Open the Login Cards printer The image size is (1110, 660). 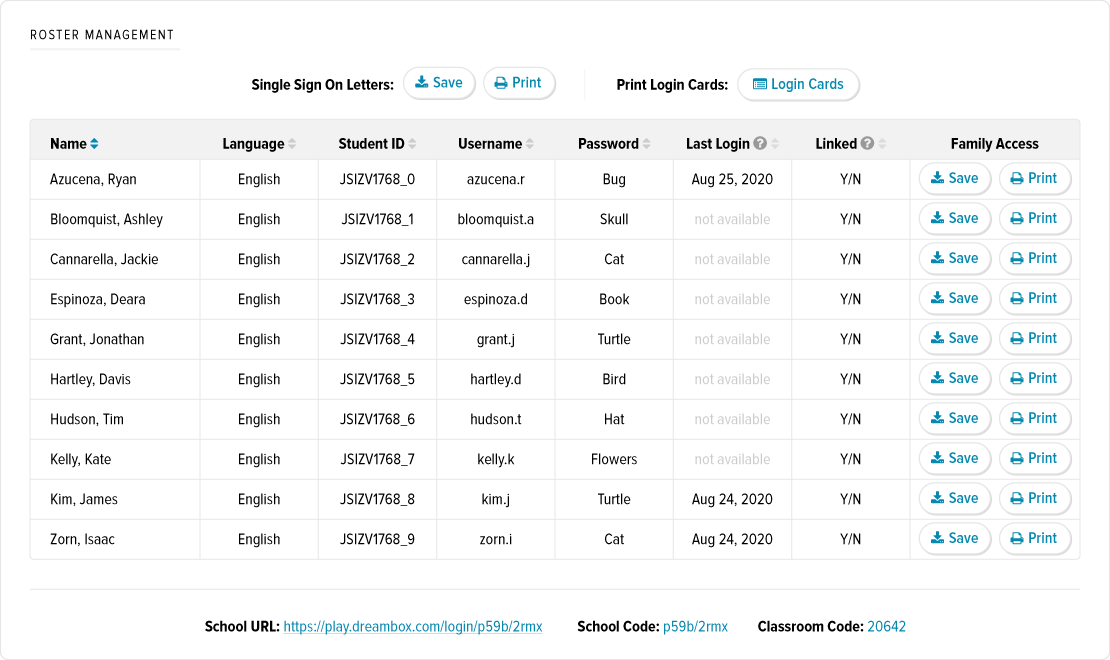[x=798, y=85]
